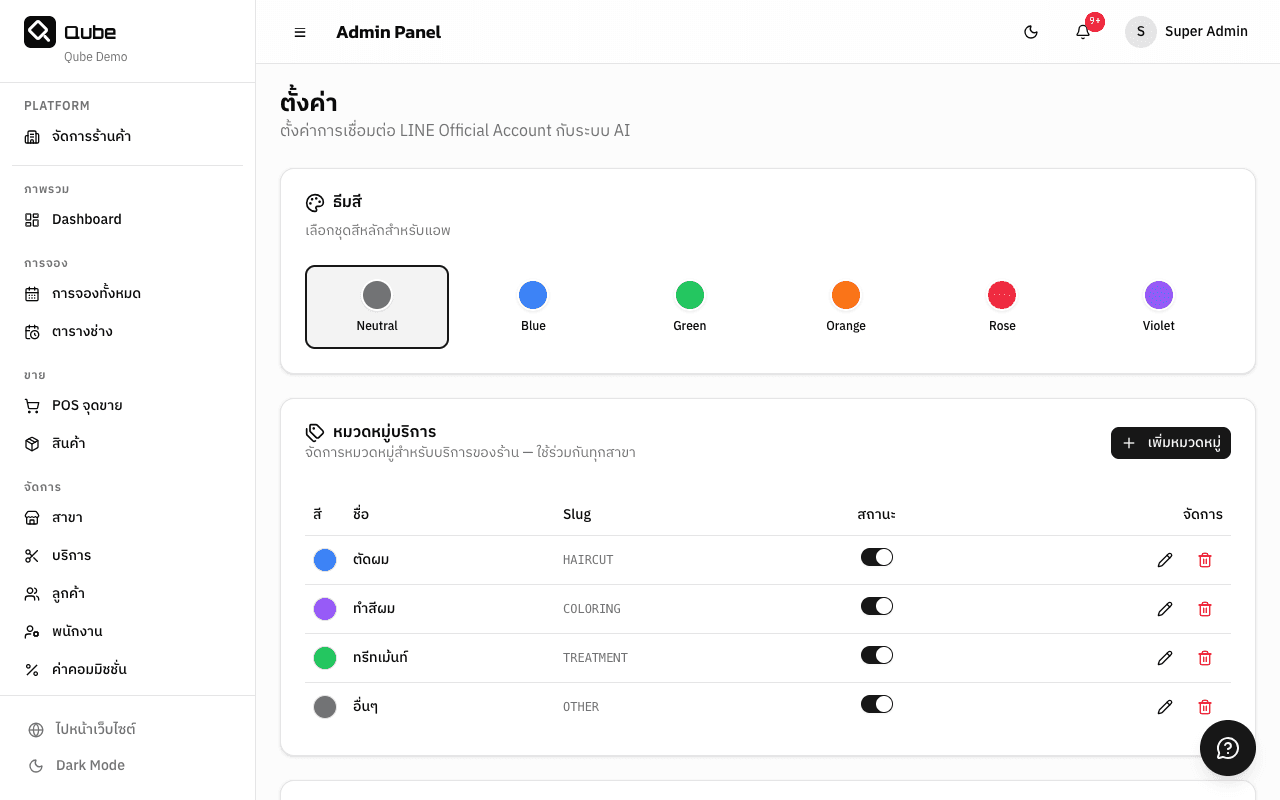Disable the COLORING category status switch
The height and width of the screenshot is (800, 1280).
click(876, 606)
